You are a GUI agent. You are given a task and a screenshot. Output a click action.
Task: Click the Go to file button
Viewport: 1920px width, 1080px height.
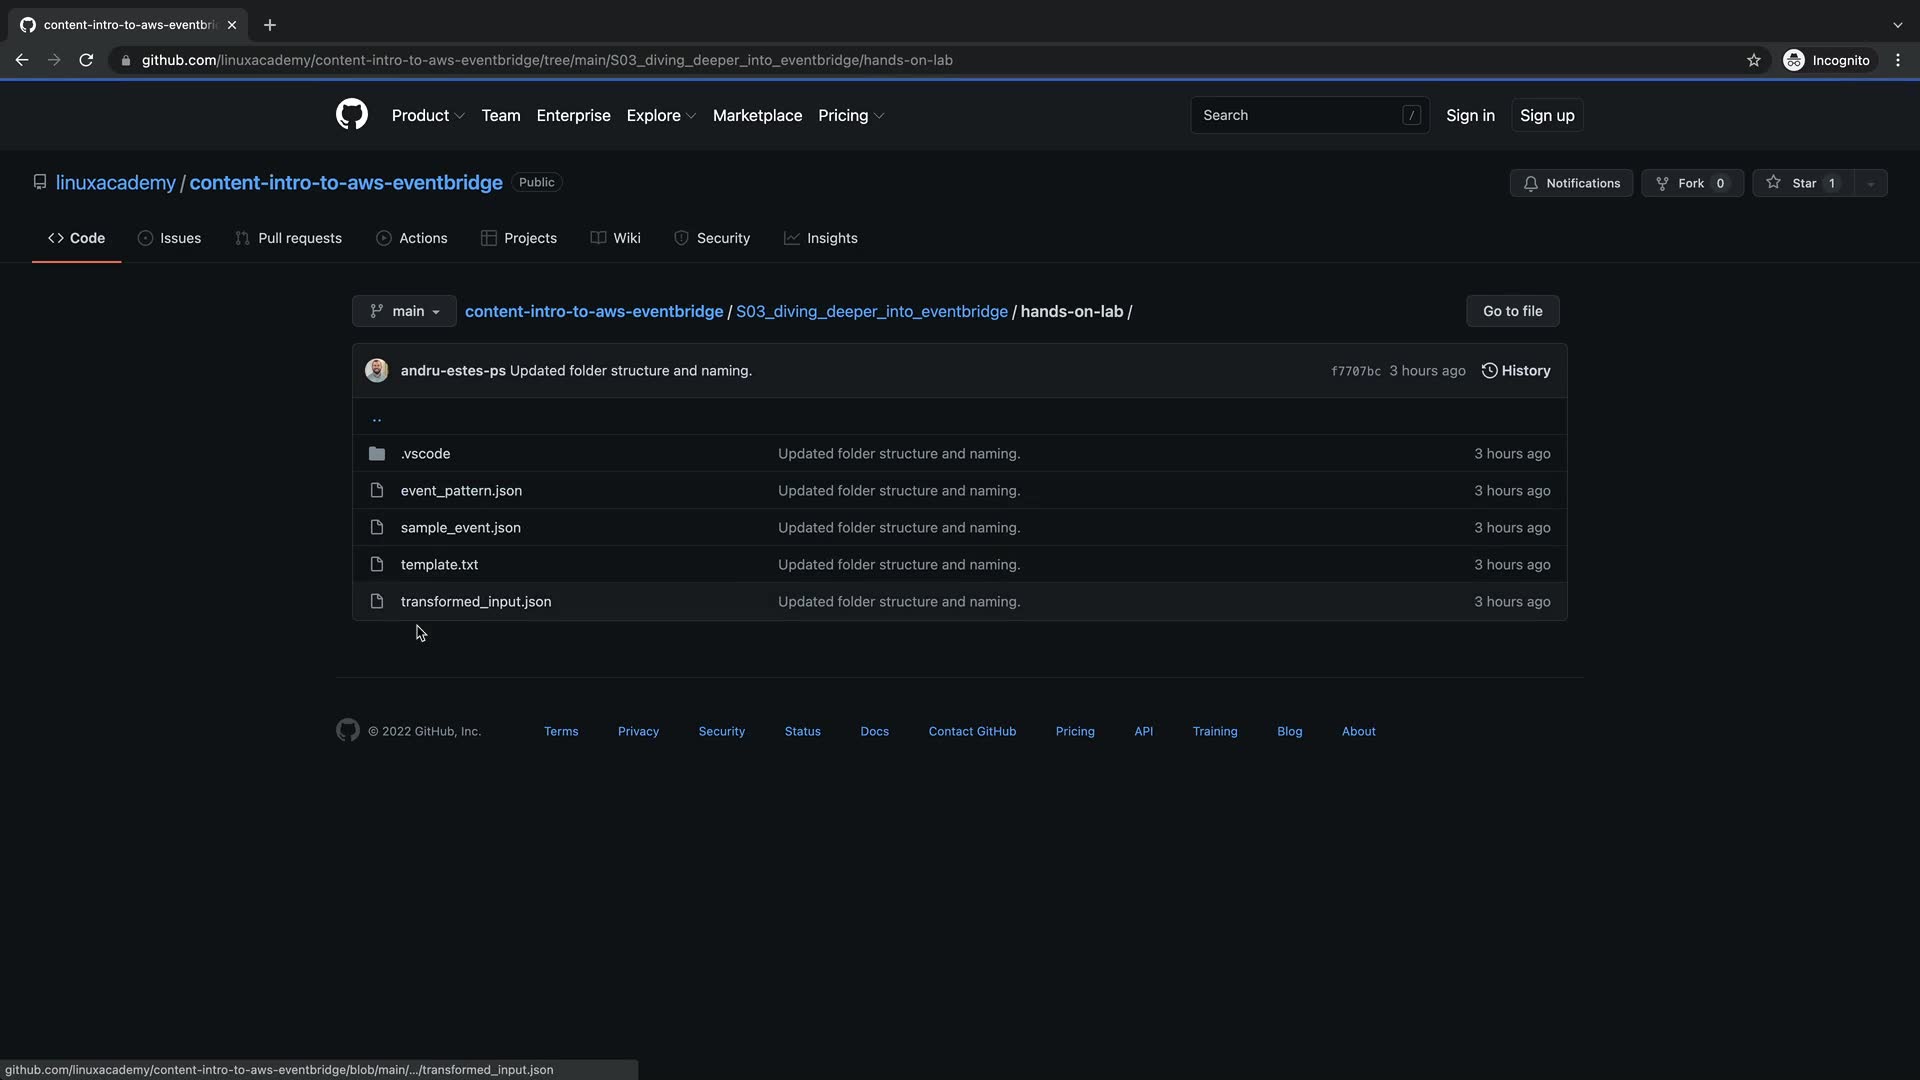(x=1512, y=311)
